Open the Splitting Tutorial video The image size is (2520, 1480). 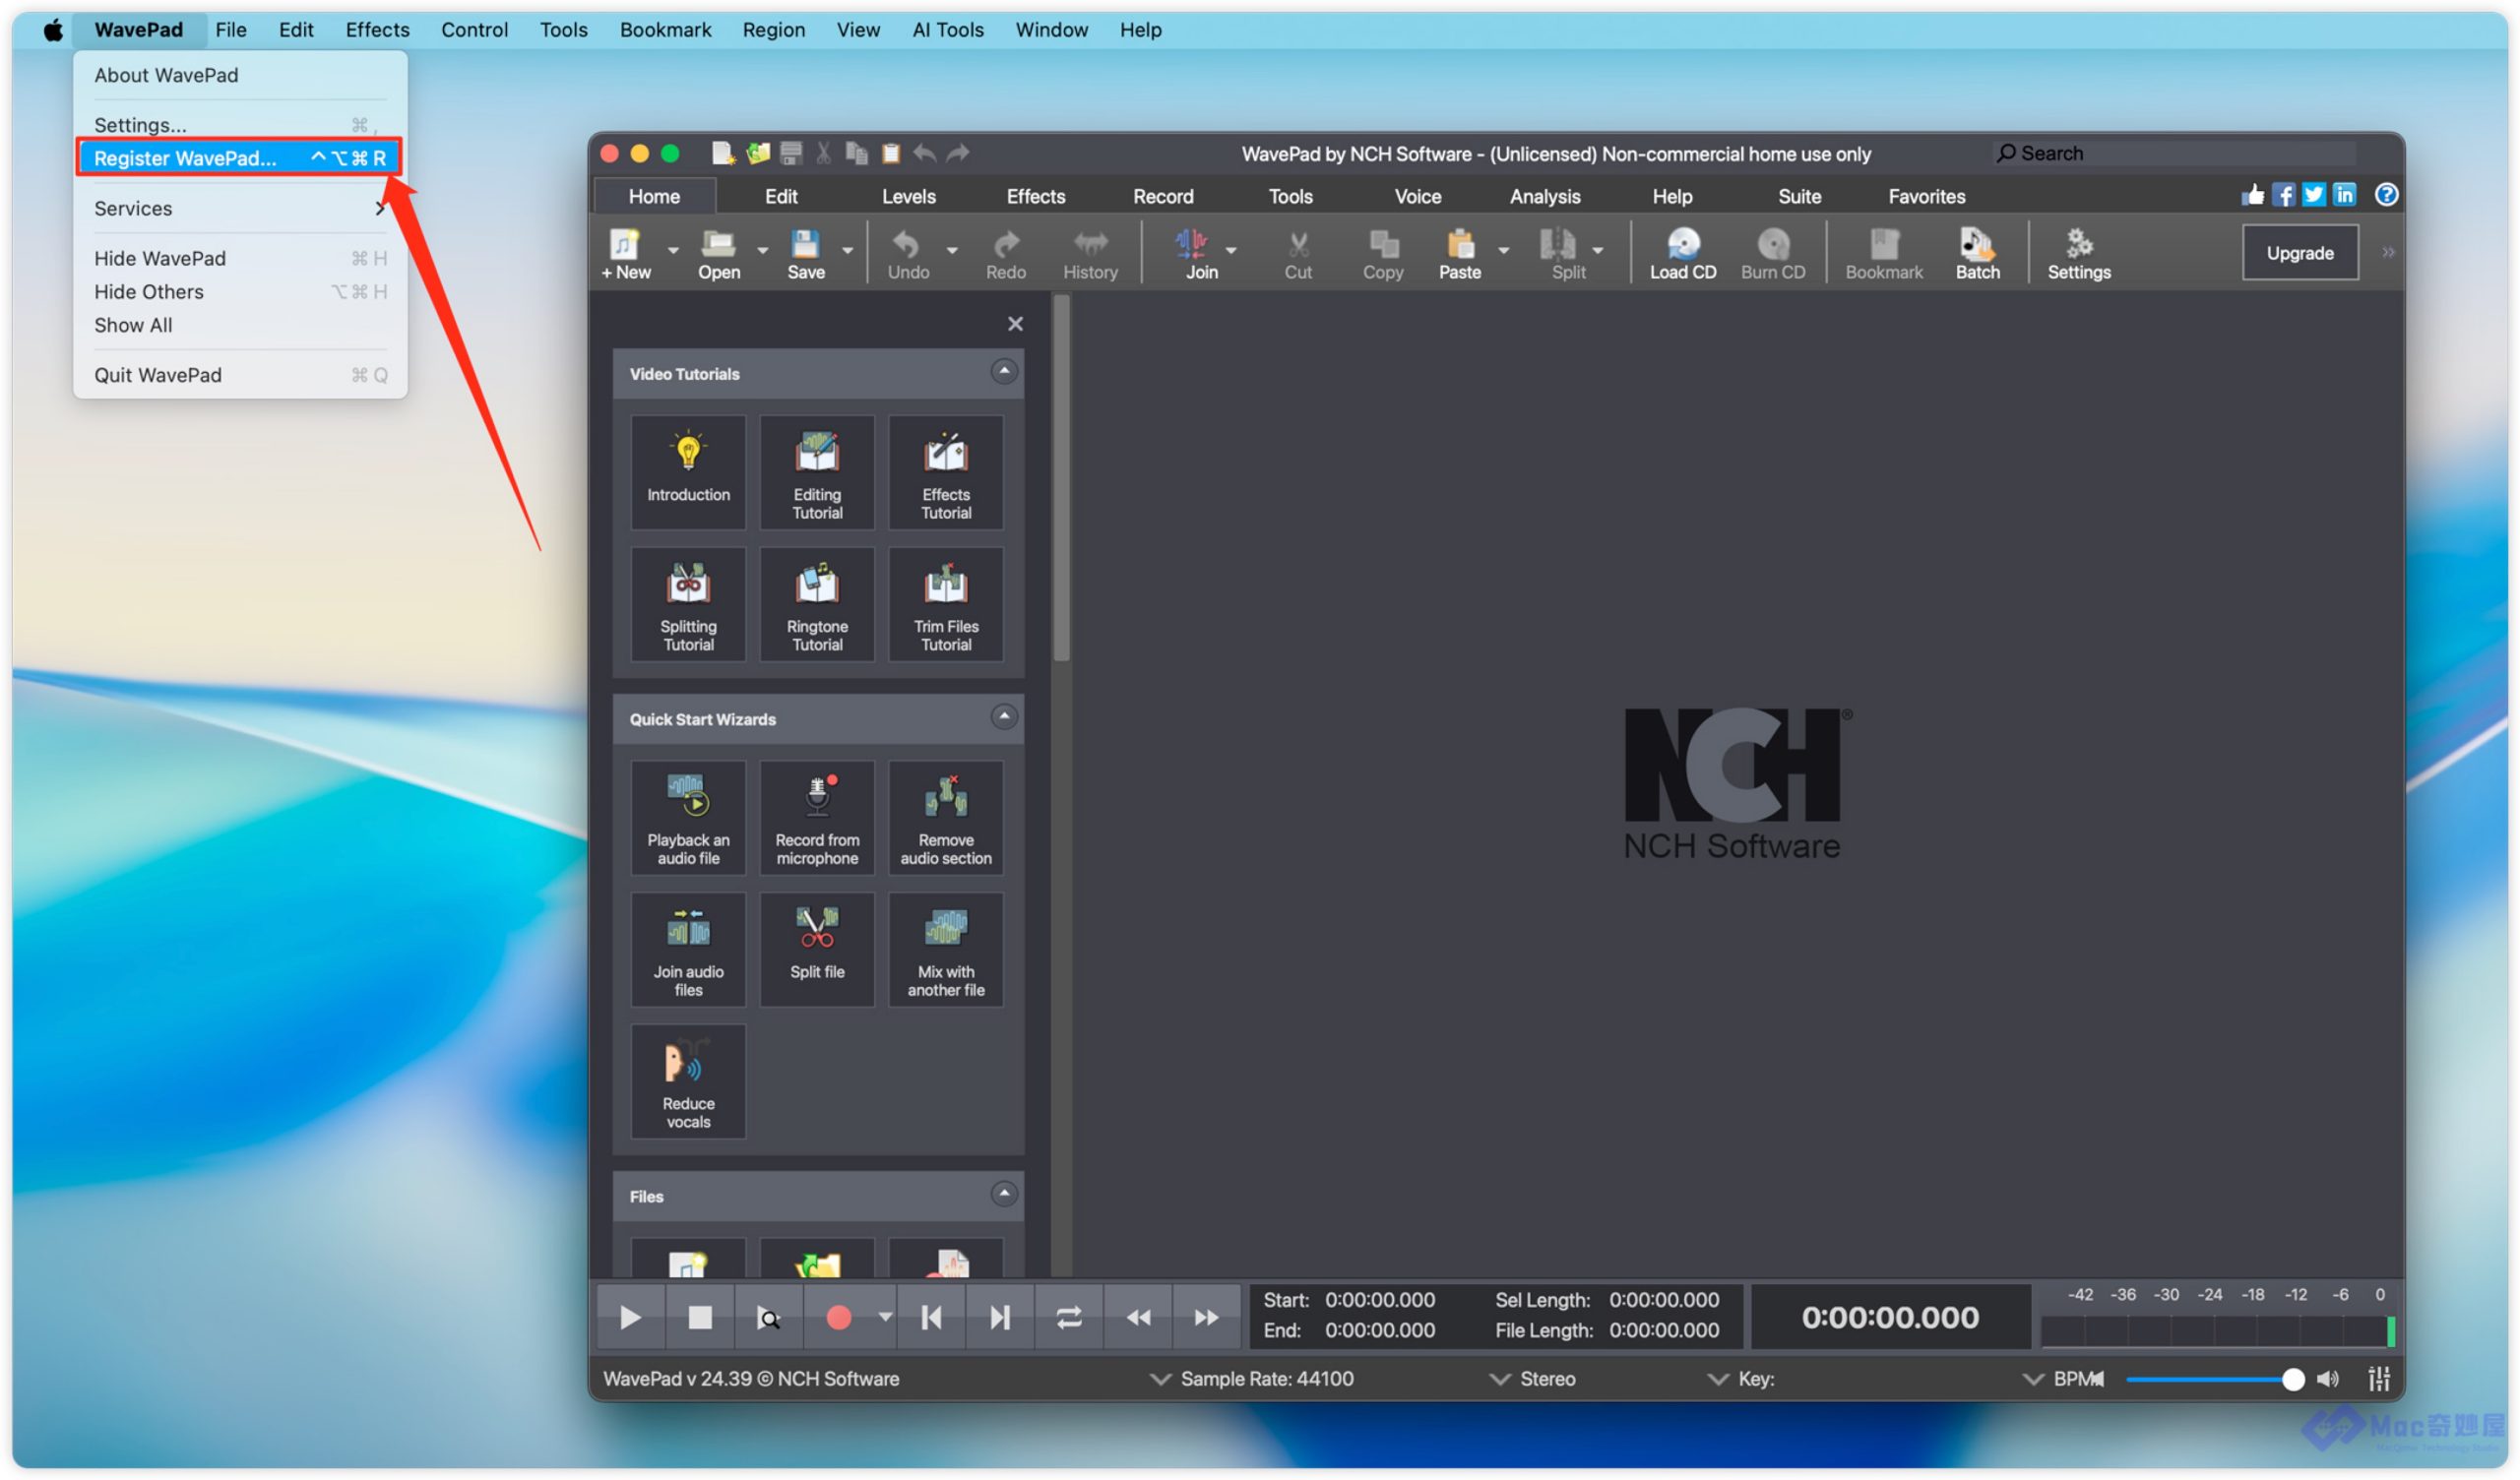pyautogui.click(x=688, y=604)
